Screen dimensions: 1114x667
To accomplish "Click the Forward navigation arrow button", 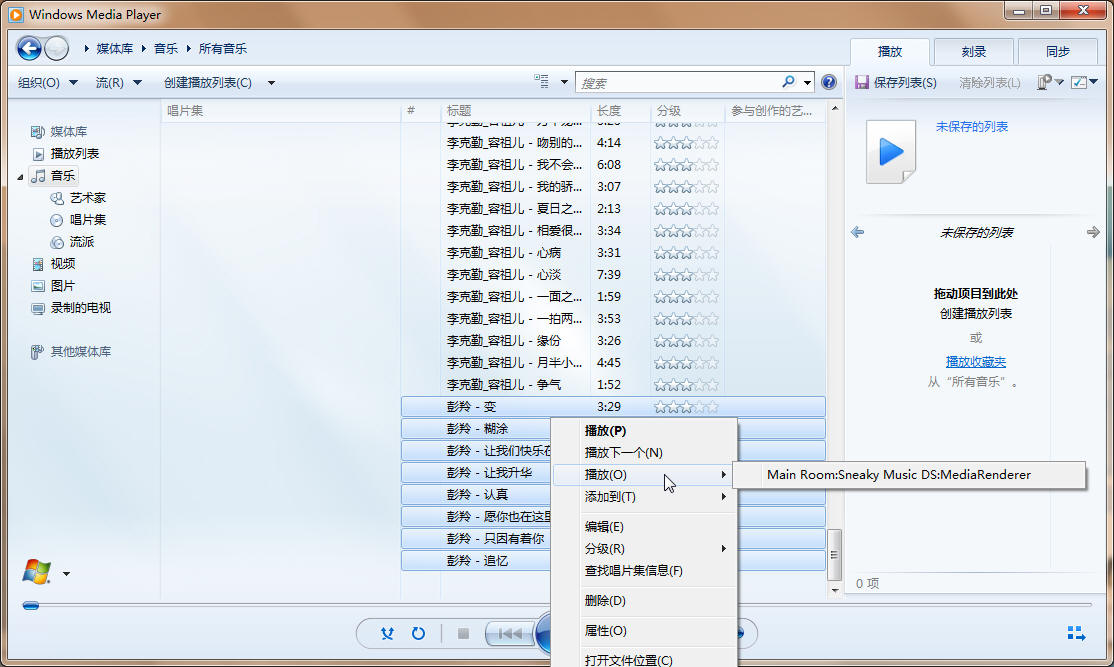I will point(56,48).
